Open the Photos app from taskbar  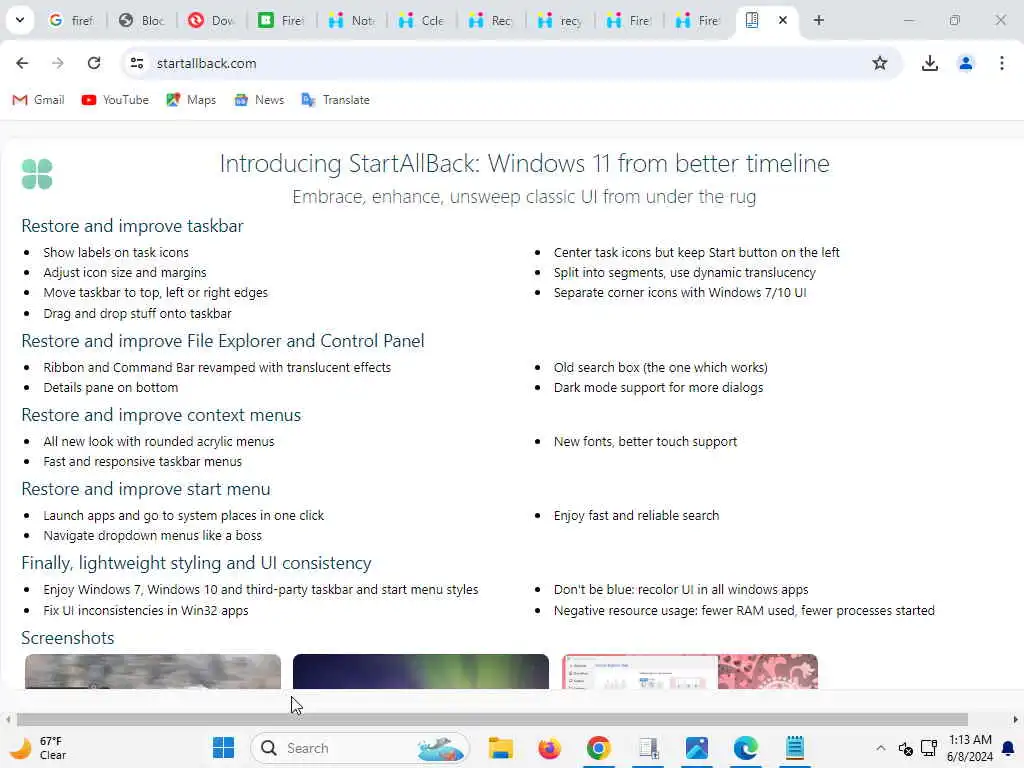coord(697,748)
